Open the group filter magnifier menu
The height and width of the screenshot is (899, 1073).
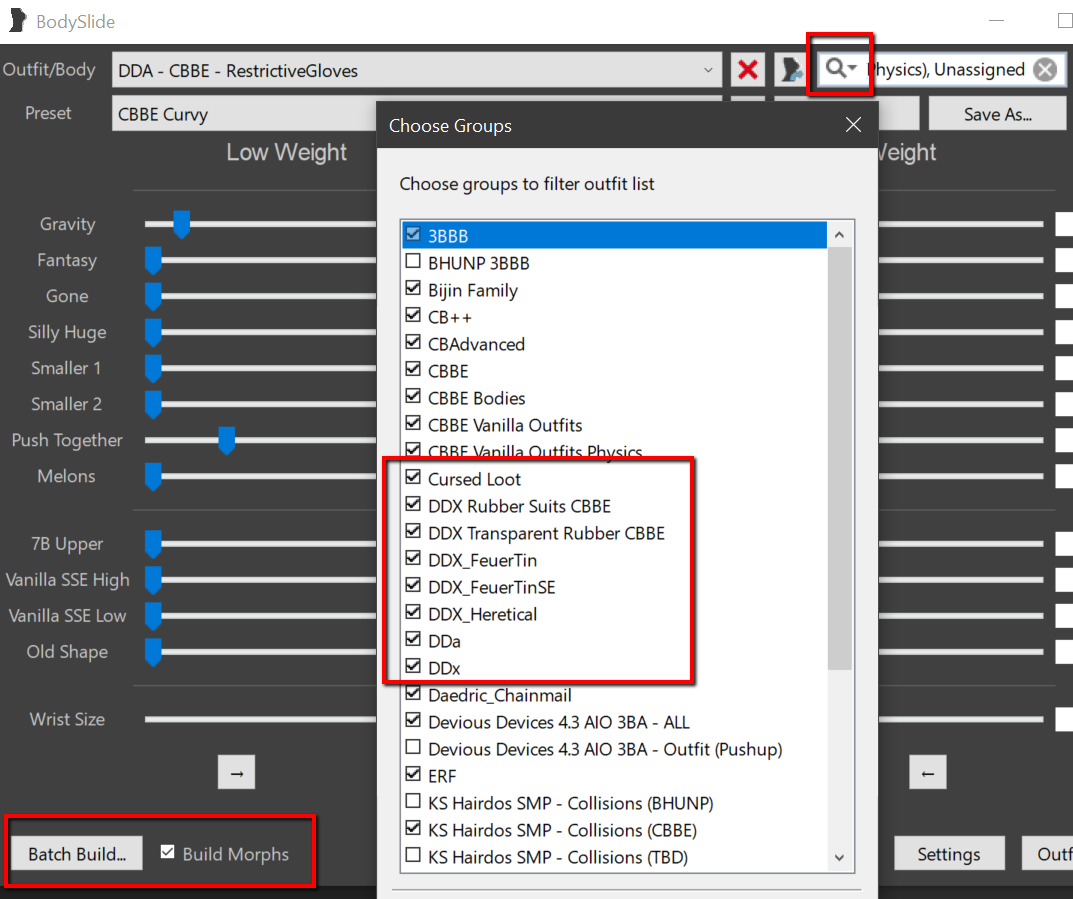pos(840,68)
